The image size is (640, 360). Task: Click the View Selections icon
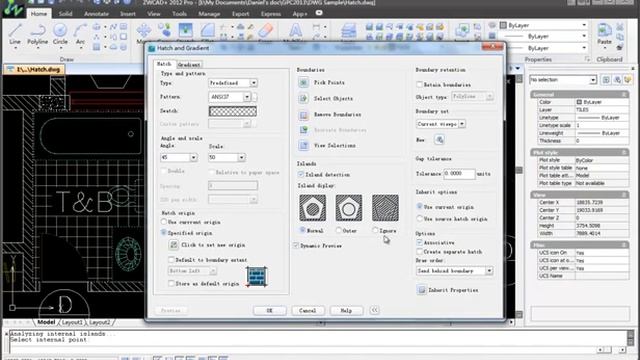coord(303,146)
